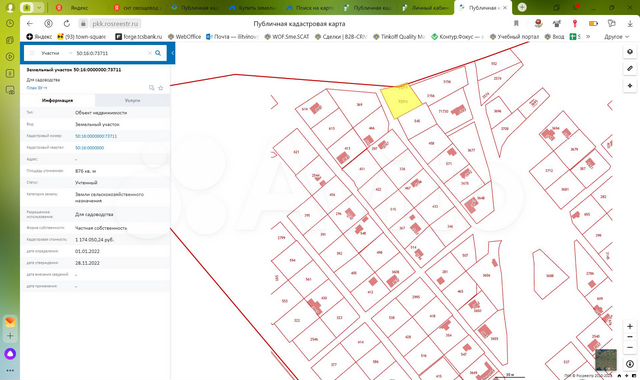Open cadastral number link 50:16:0000000:73711
This screenshot has height=380, width=640.
(x=96, y=136)
